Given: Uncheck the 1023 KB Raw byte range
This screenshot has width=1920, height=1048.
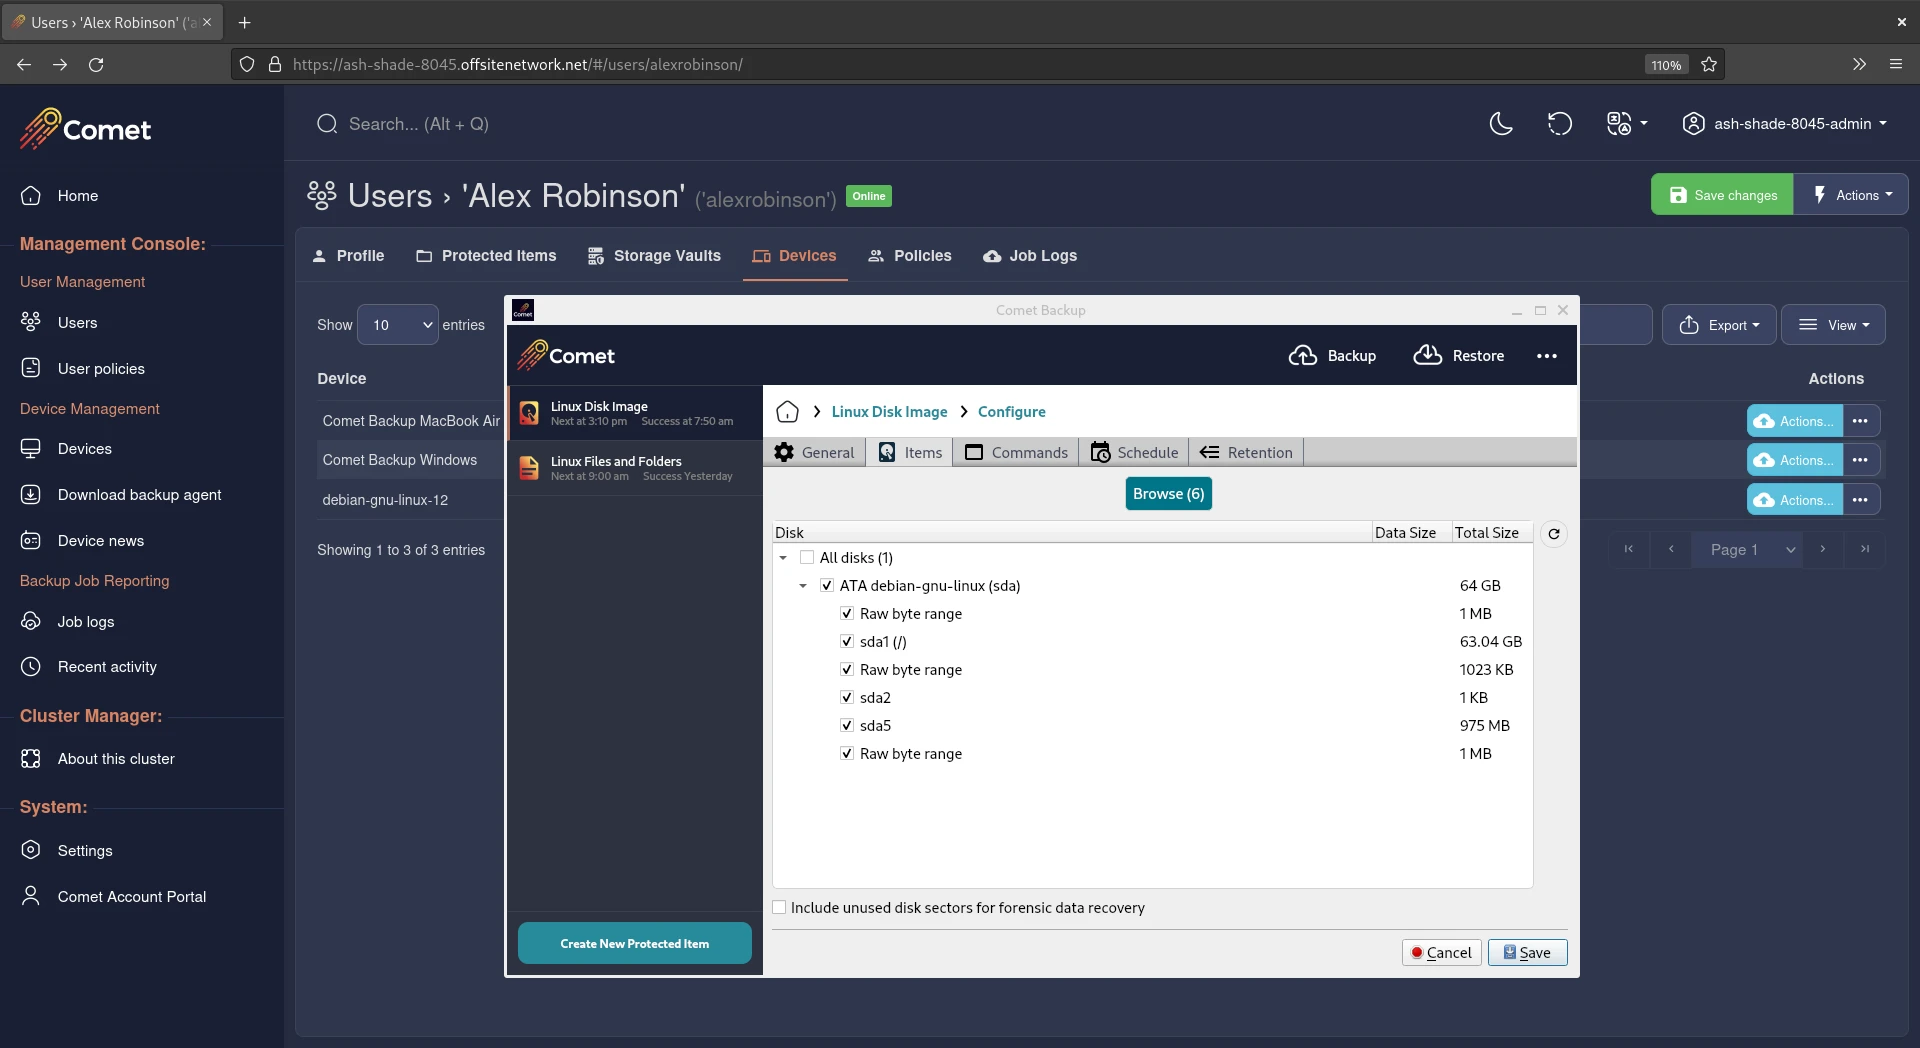Looking at the screenshot, I should (x=847, y=670).
